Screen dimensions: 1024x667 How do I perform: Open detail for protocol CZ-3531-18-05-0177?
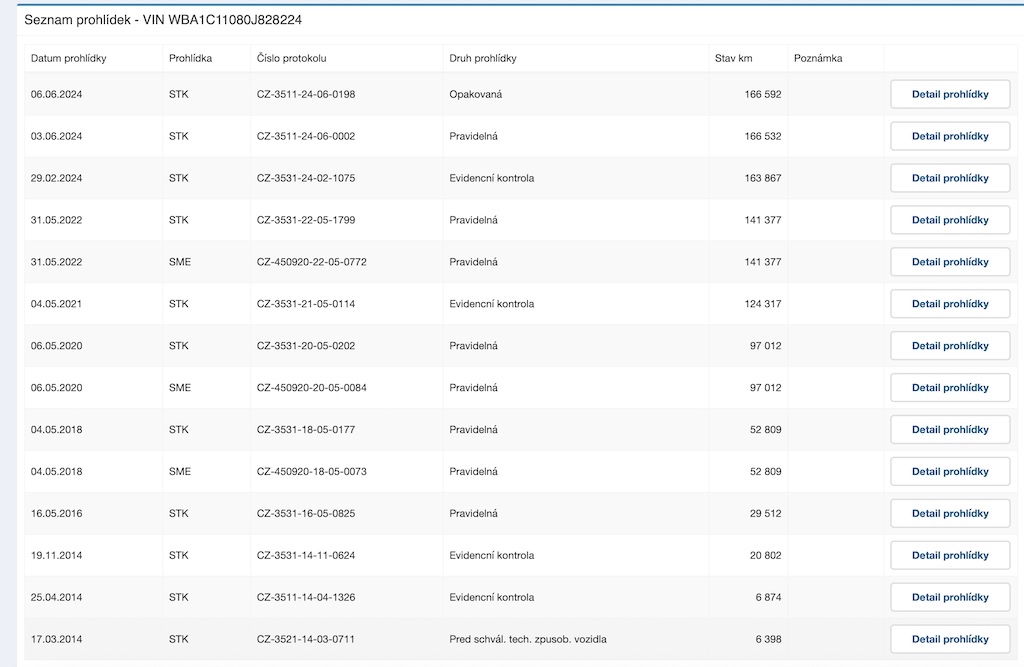[x=950, y=430]
